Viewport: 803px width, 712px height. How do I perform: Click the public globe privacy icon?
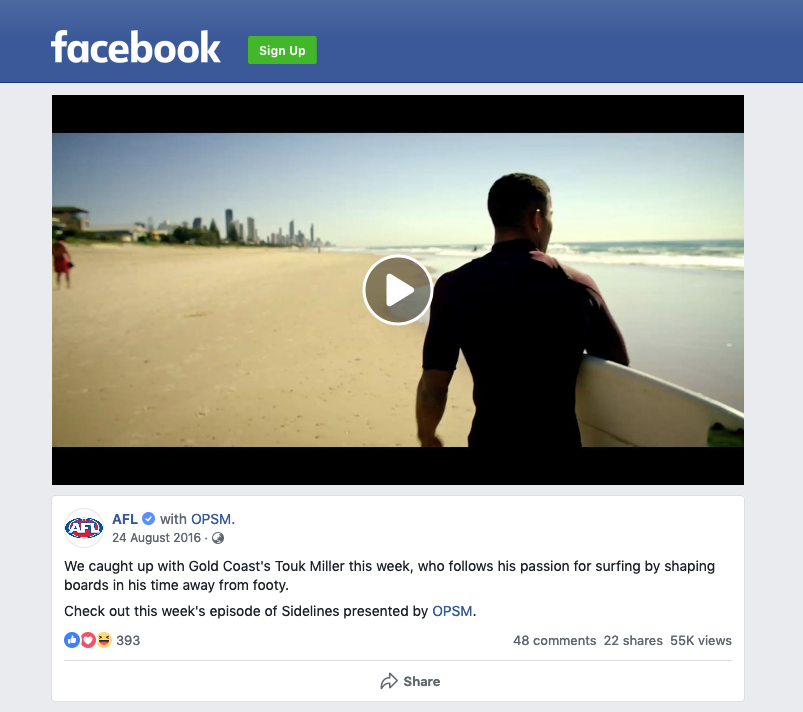tap(218, 538)
